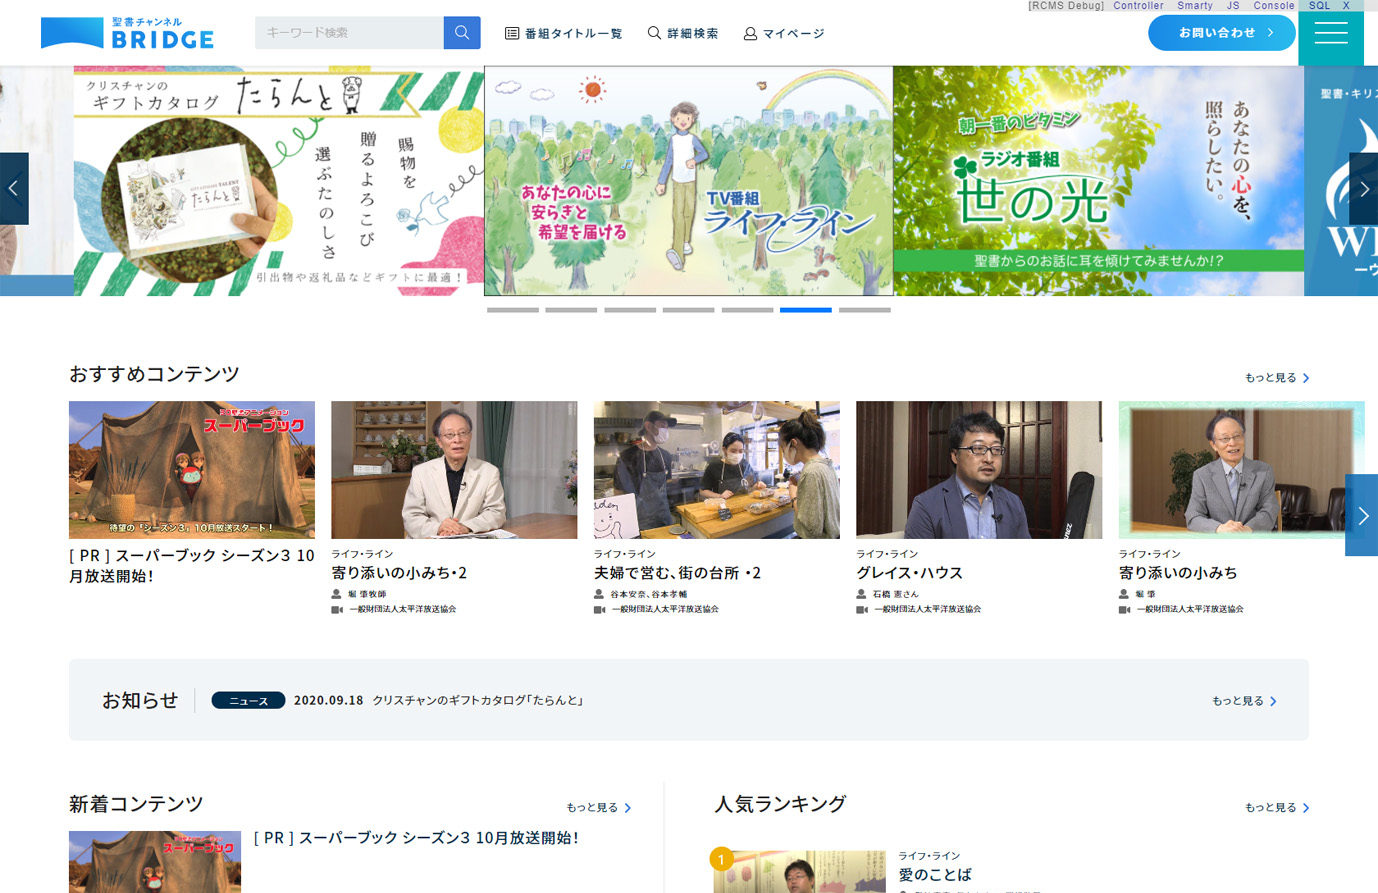Viewport: 1378px width, 893px height.
Task: Click the person icon under 寄り添いの小みち・2
Action: [x=336, y=594]
